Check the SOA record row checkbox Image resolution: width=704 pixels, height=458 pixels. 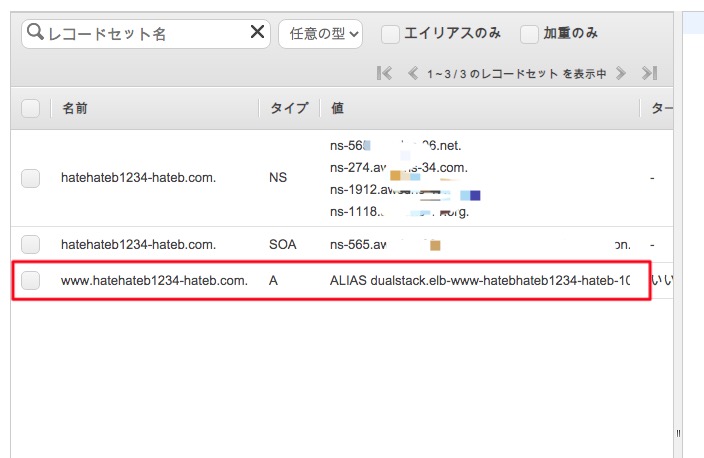click(x=31, y=245)
